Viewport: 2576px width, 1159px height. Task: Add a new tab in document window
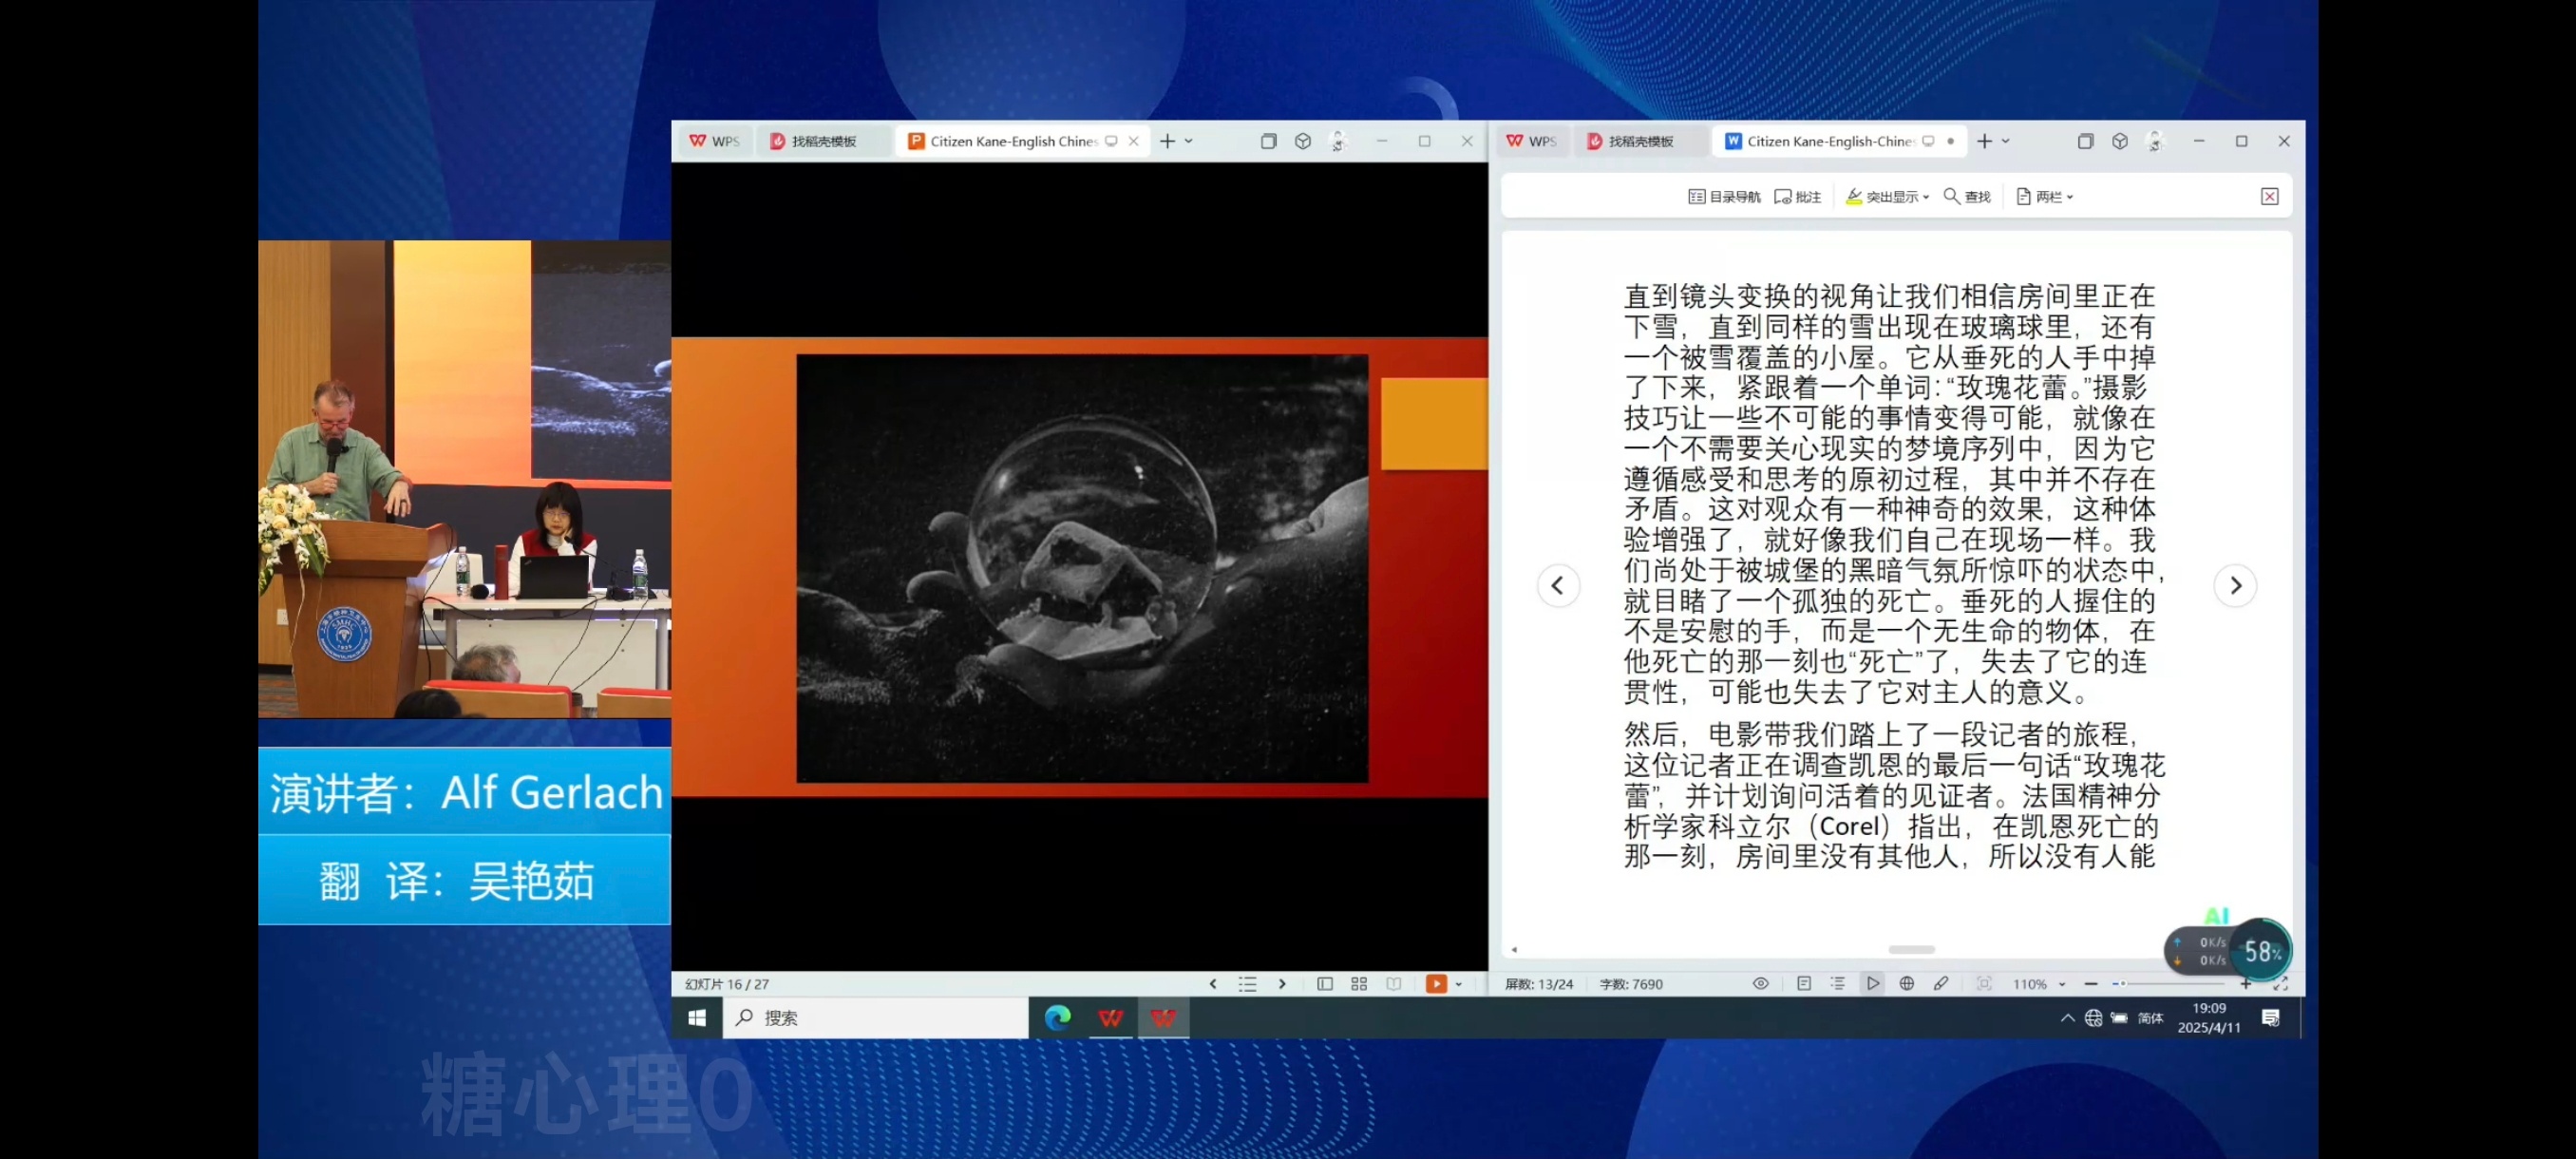[x=1985, y=141]
